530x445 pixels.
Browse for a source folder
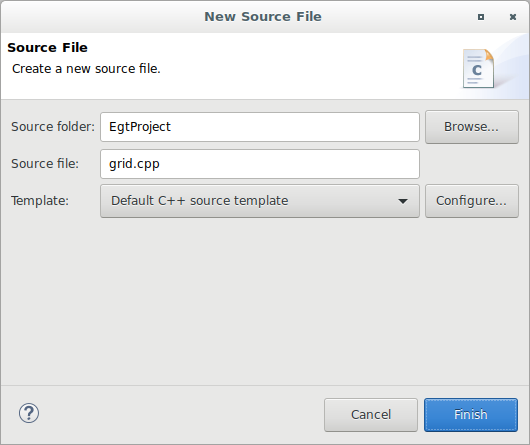coord(472,127)
